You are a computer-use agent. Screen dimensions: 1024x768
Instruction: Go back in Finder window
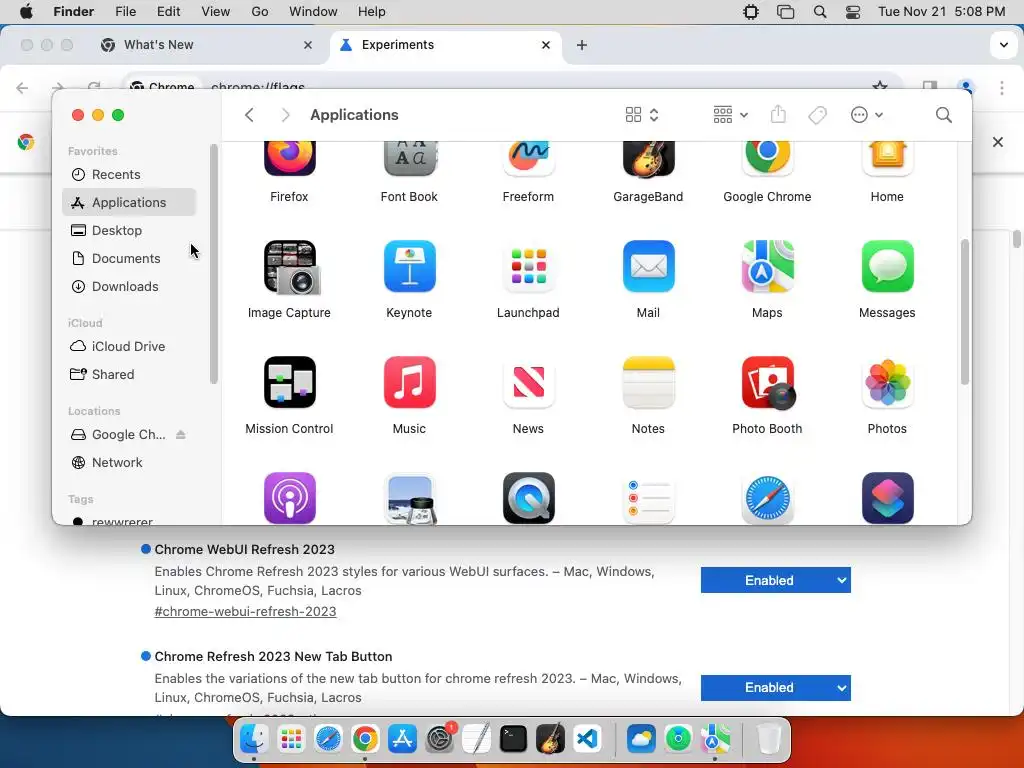pos(249,115)
